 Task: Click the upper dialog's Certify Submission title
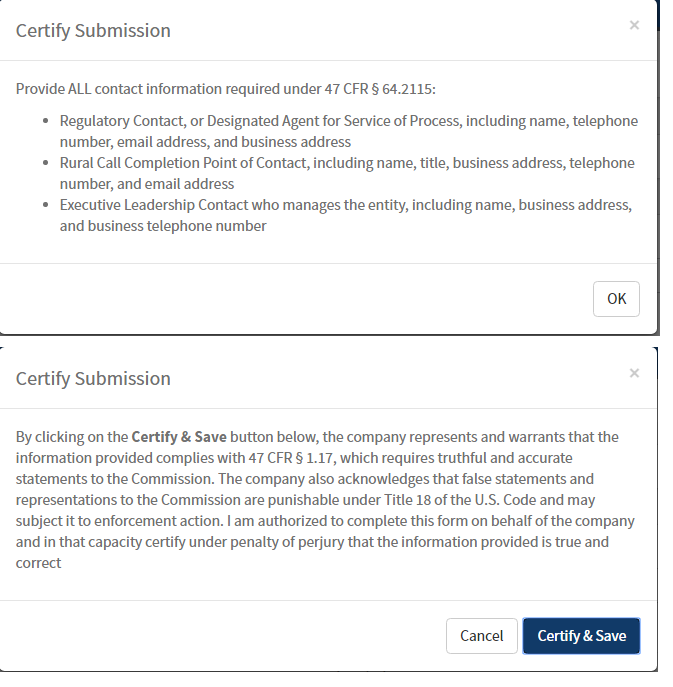(x=93, y=30)
